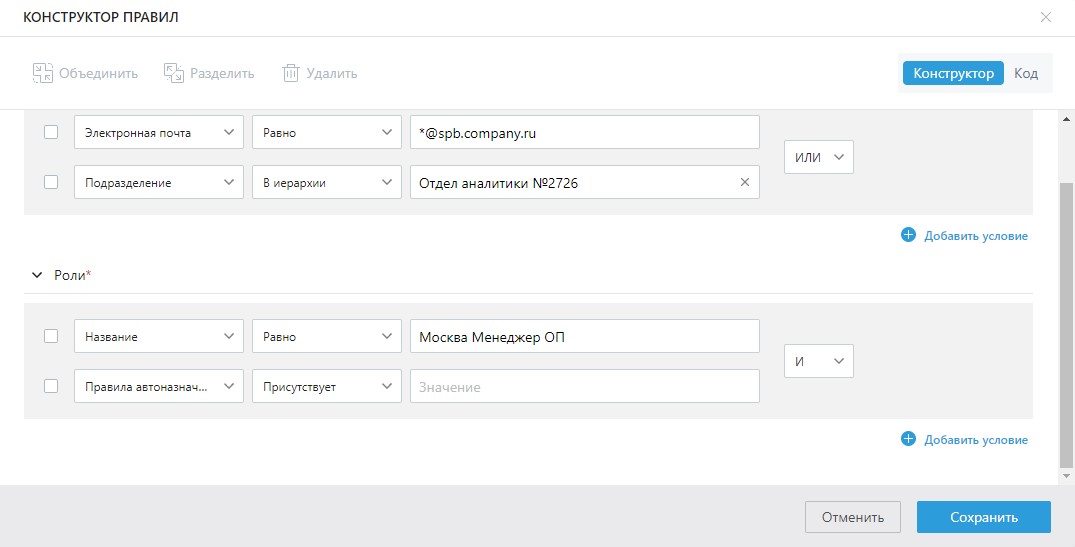Switch to the Конструктор tab

click(x=953, y=73)
